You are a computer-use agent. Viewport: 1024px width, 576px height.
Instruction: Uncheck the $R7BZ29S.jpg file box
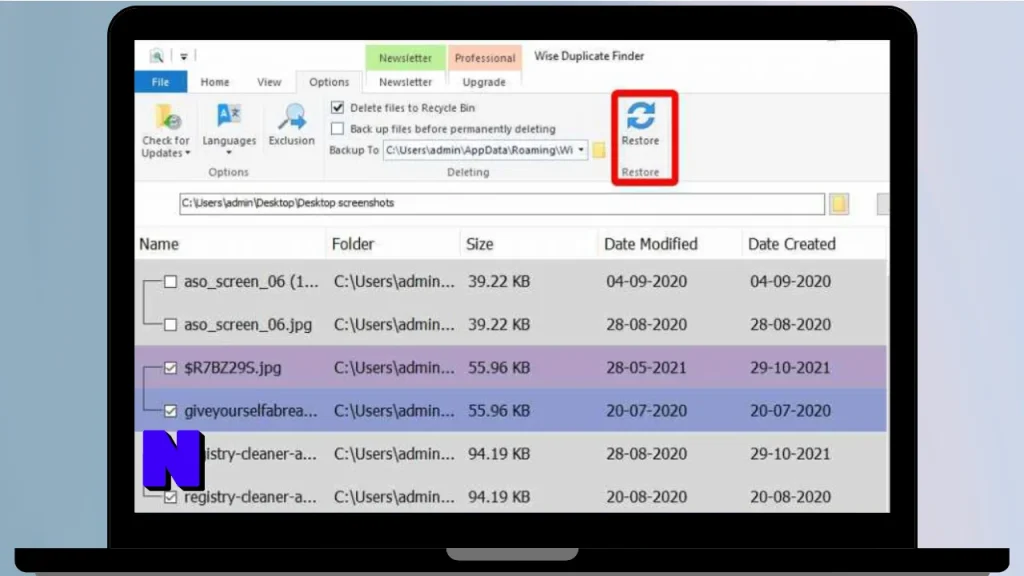click(x=170, y=368)
